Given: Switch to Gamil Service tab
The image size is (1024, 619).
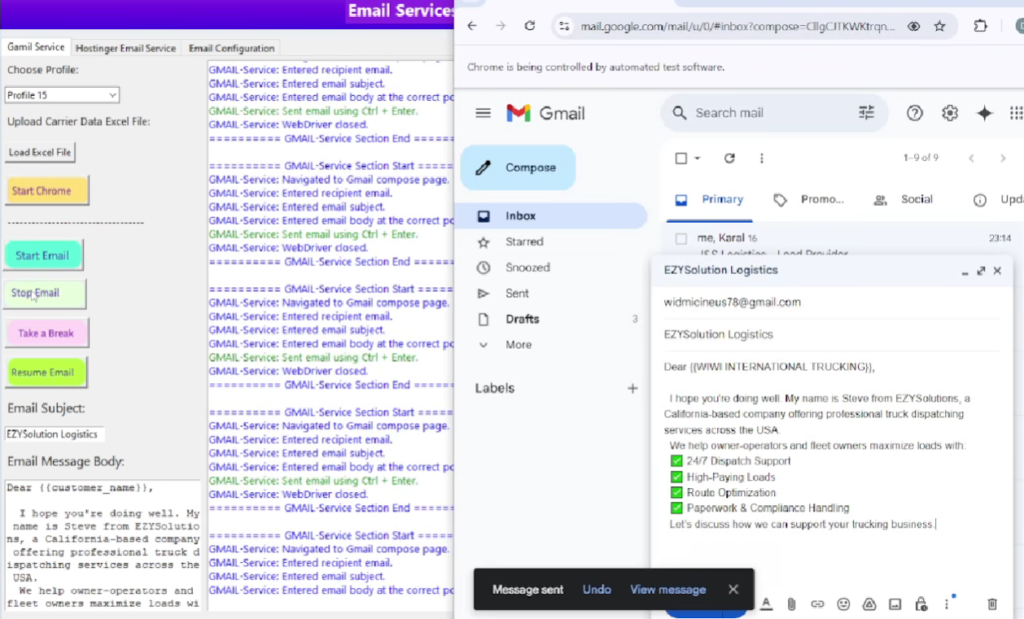Looking at the screenshot, I should 36,47.
